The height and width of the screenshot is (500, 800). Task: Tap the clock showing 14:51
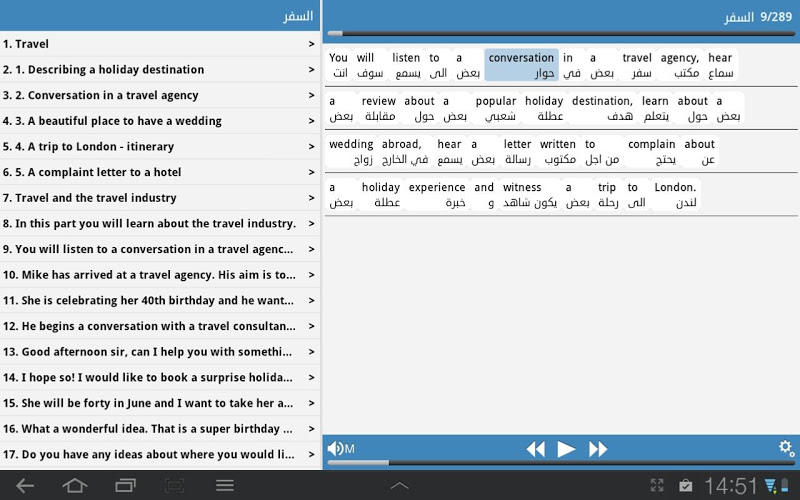pos(731,486)
